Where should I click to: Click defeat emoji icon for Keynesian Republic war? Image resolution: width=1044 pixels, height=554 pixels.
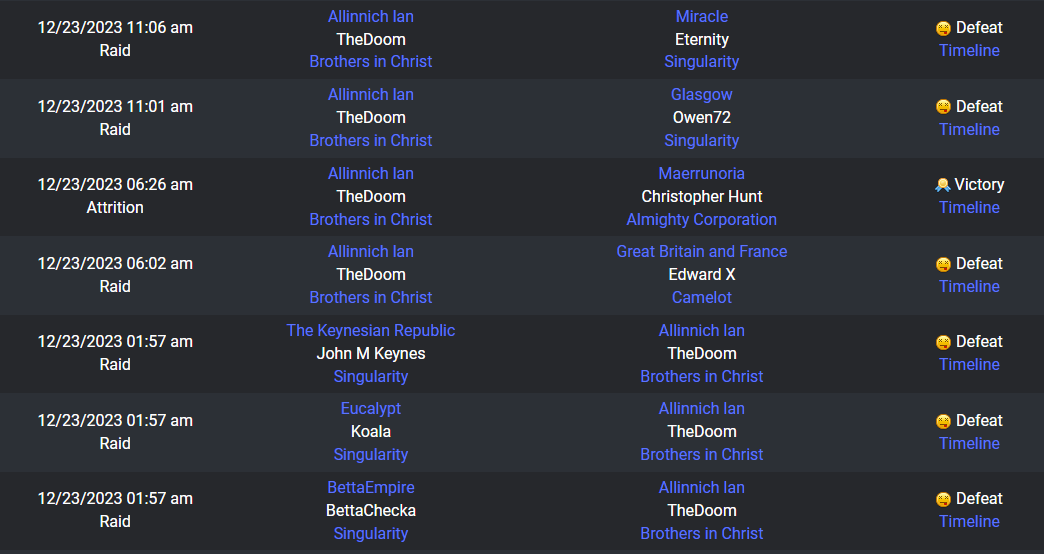pos(943,342)
